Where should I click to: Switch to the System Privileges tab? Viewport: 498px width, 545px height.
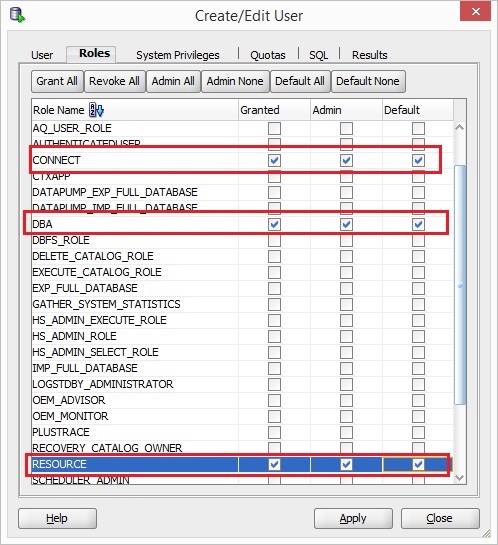pyautogui.click(x=178, y=55)
